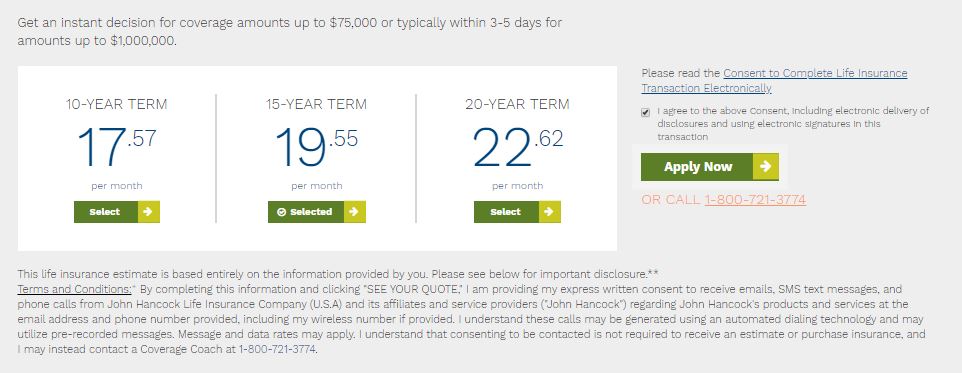Click the arrow icon on the 15-year Selected button
The height and width of the screenshot is (373, 962).
[355, 212]
